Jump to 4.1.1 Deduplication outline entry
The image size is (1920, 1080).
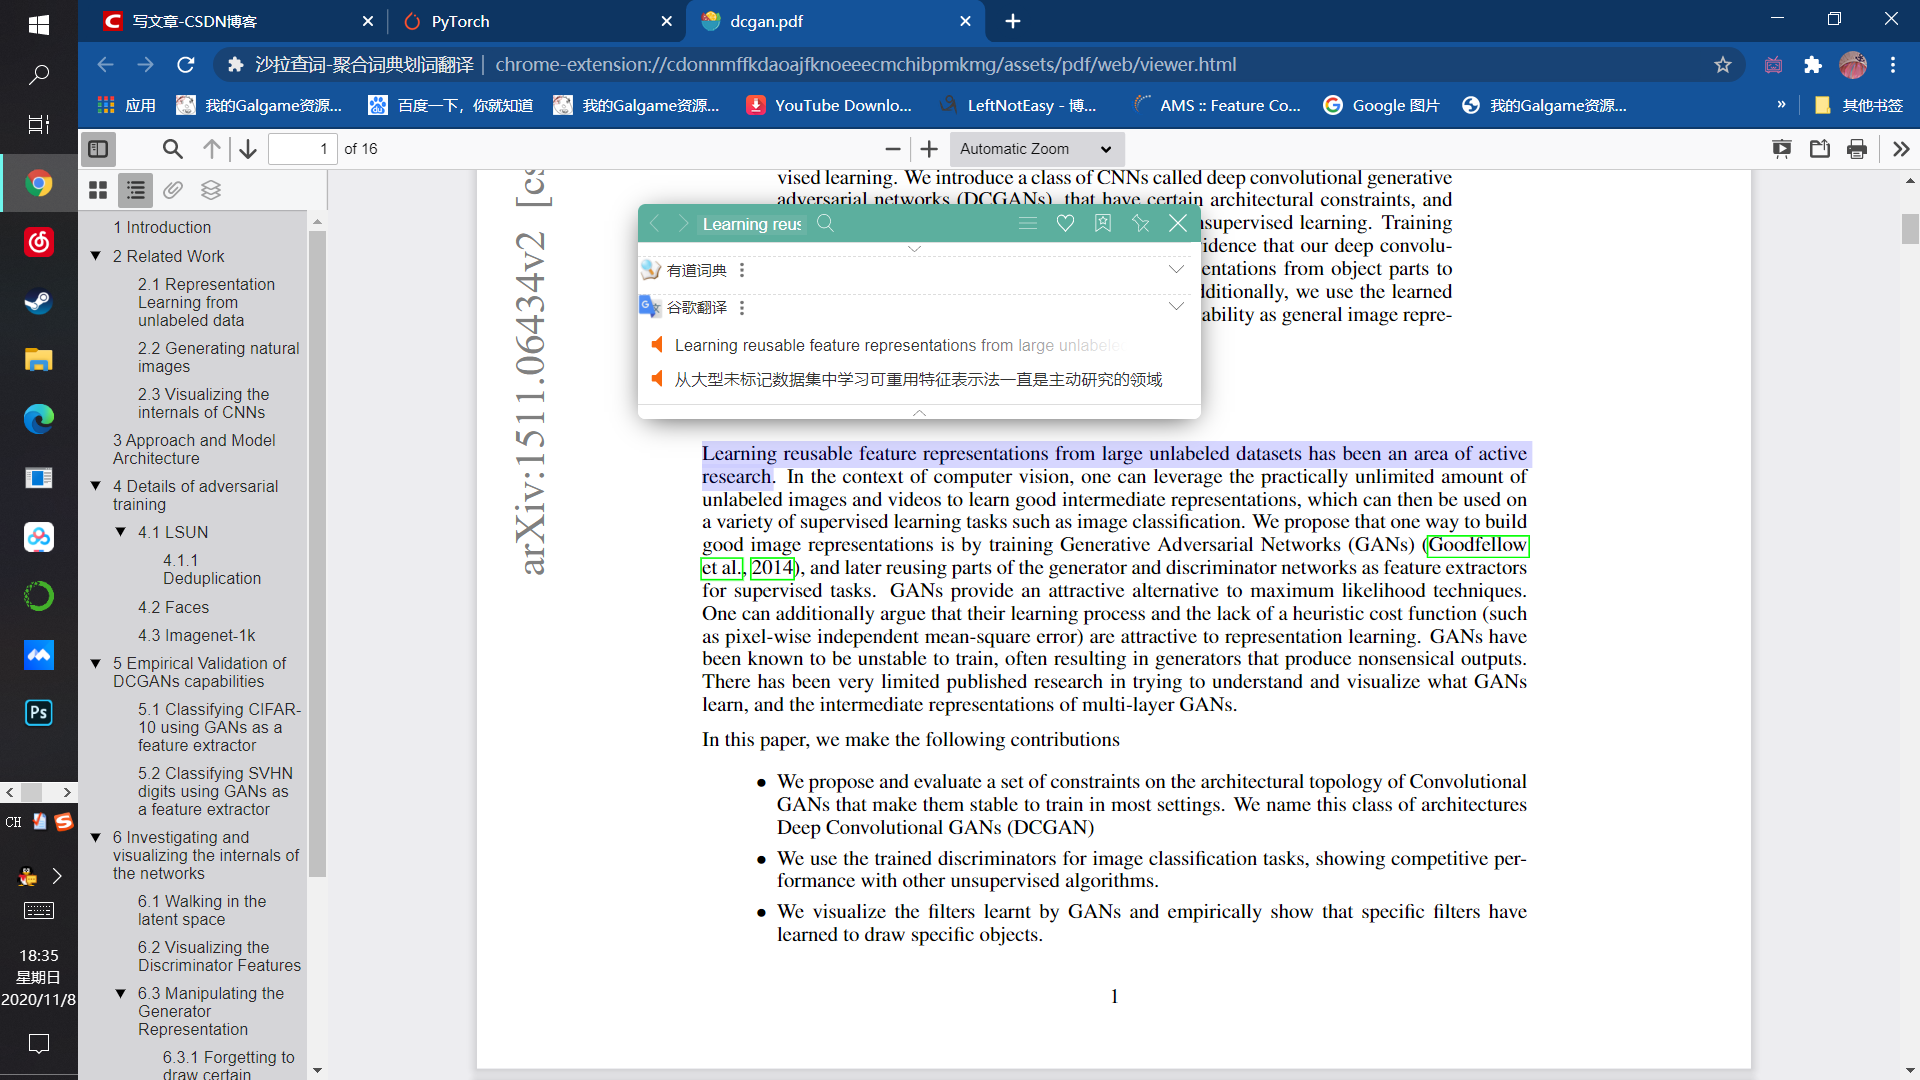point(212,569)
